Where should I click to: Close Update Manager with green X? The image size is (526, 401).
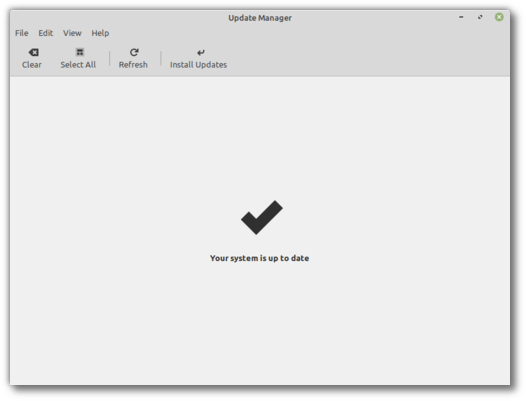pos(499,17)
